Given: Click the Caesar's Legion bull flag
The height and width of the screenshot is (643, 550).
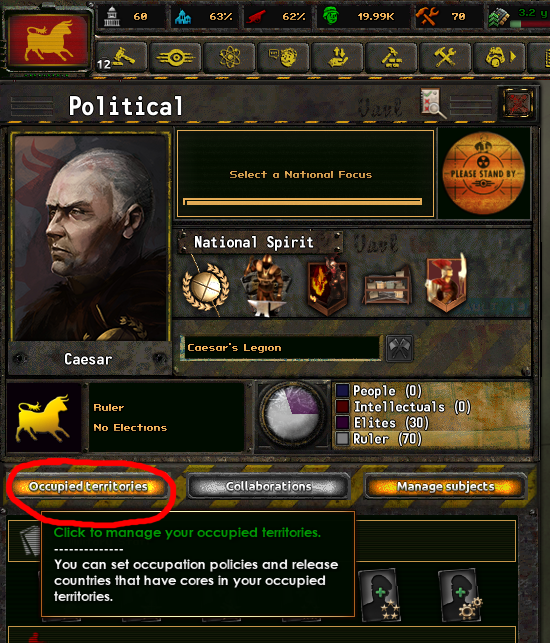Looking at the screenshot, I should click(49, 41).
